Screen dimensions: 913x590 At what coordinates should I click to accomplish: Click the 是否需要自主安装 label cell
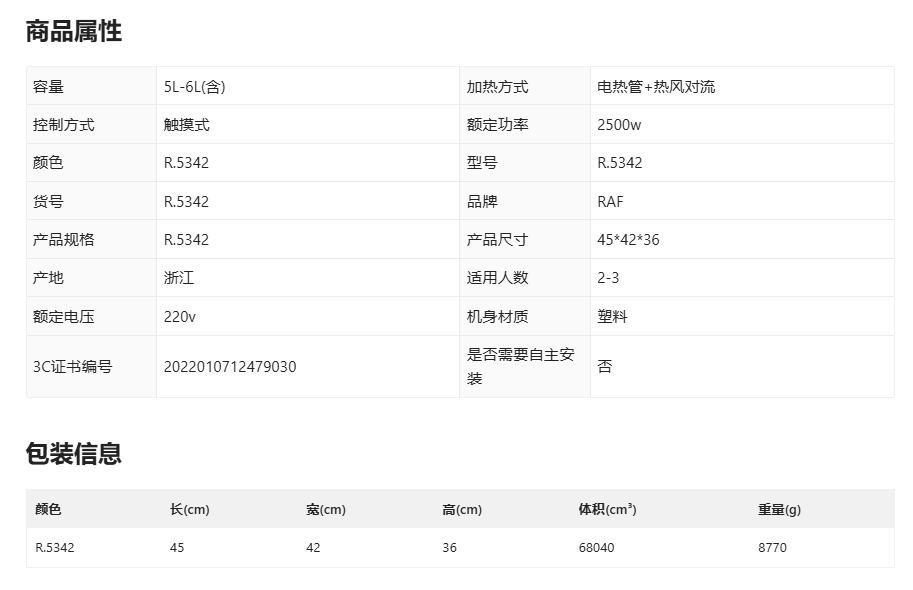(521, 366)
